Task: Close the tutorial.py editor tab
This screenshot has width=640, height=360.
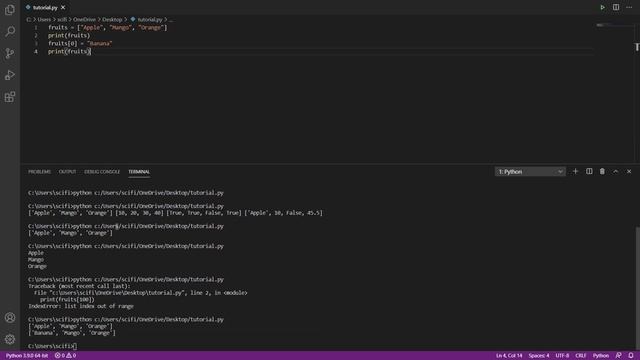Action: coord(63,7)
